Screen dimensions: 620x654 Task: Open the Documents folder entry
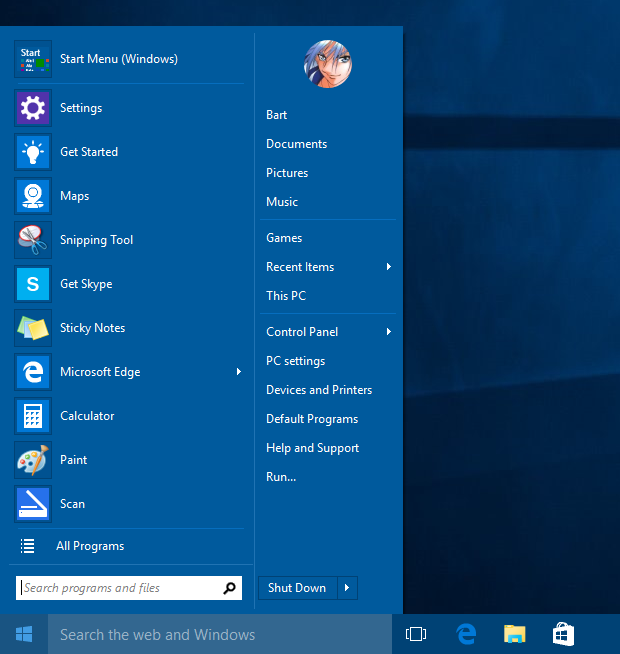(x=296, y=144)
